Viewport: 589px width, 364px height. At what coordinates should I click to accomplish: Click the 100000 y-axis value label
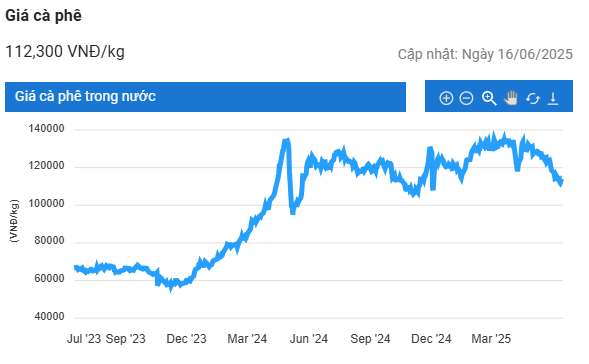[x=47, y=204]
